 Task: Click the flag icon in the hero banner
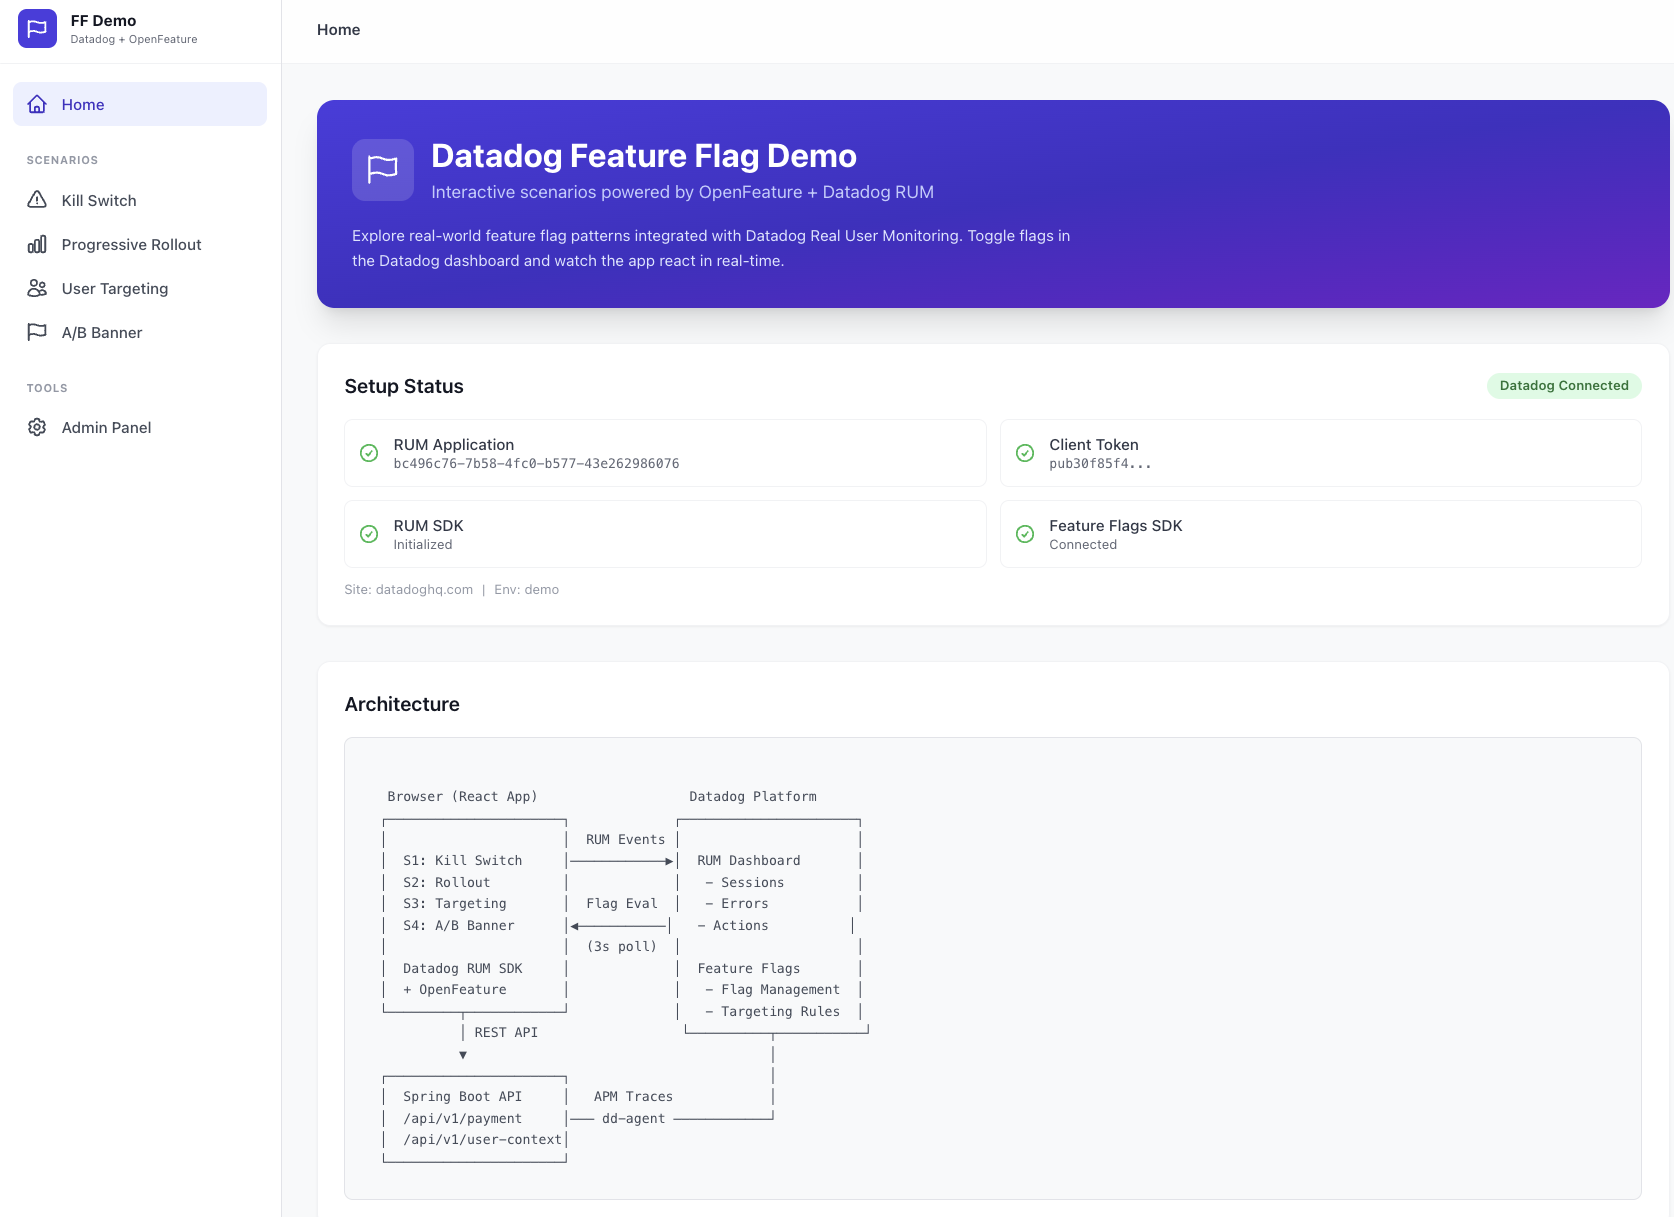tap(383, 170)
